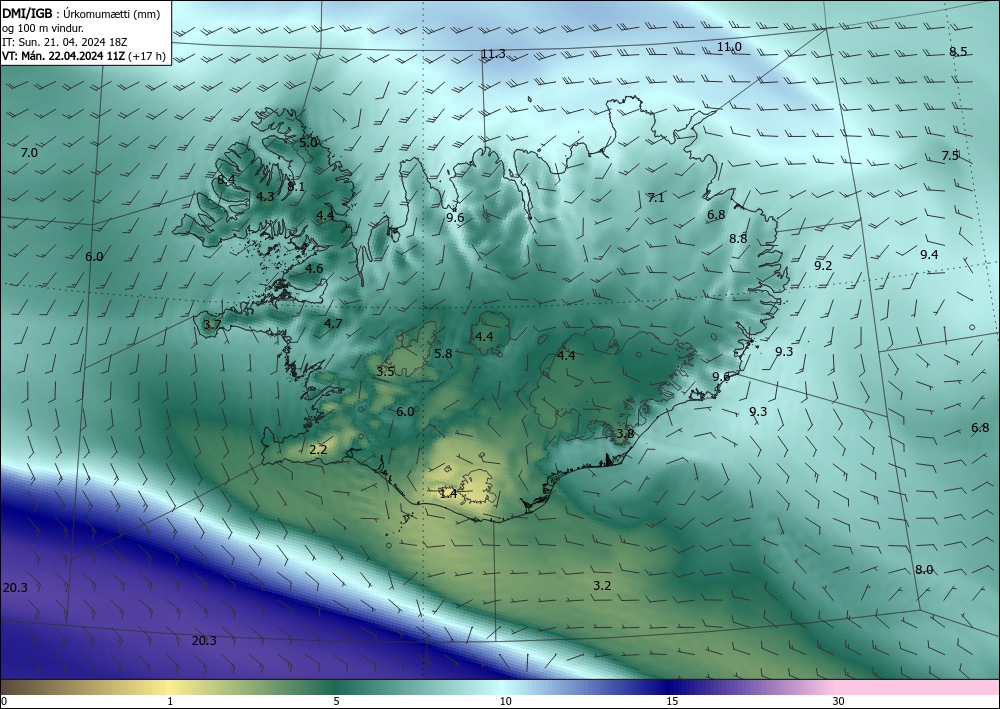This screenshot has height=709, width=1000.
Task: Select the 1.4 minimum value label
Action: 448,493
